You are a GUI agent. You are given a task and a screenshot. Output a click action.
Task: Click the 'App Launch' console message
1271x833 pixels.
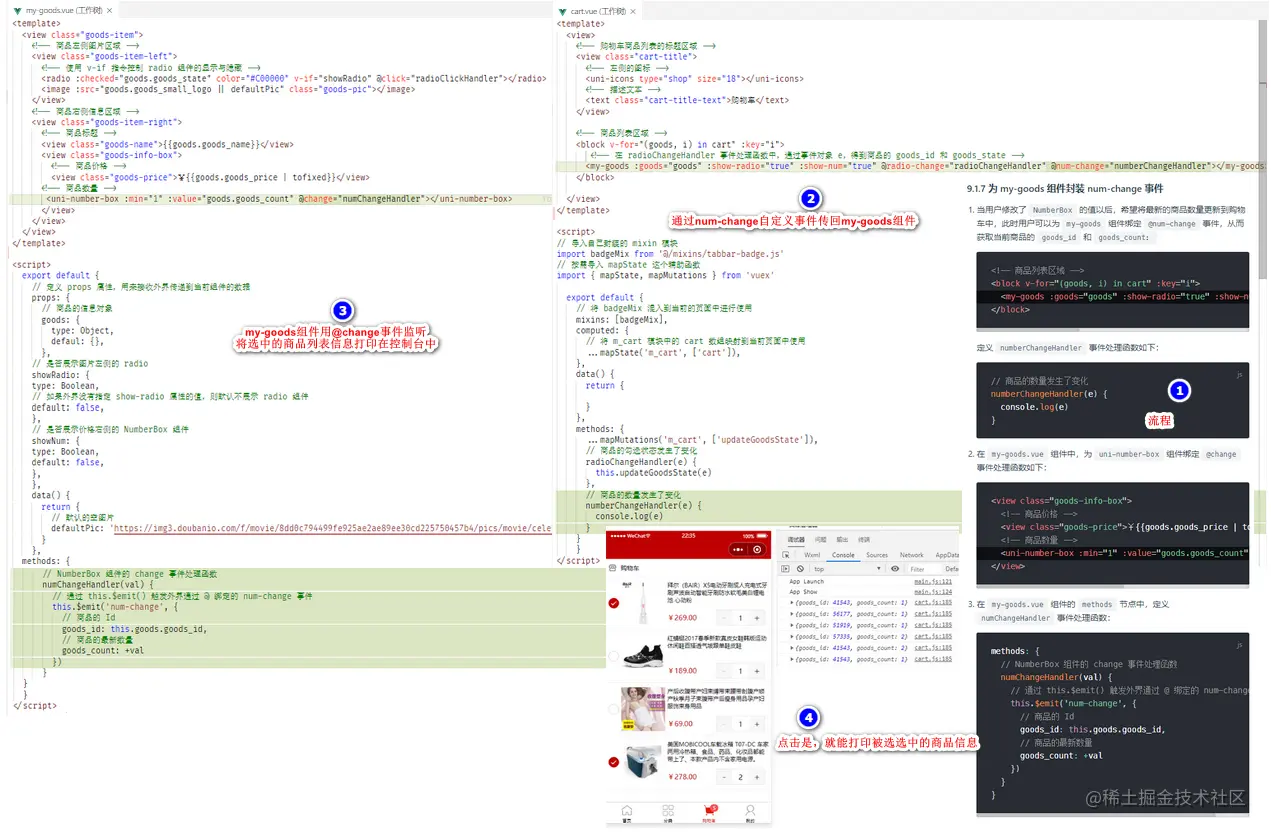point(807,581)
